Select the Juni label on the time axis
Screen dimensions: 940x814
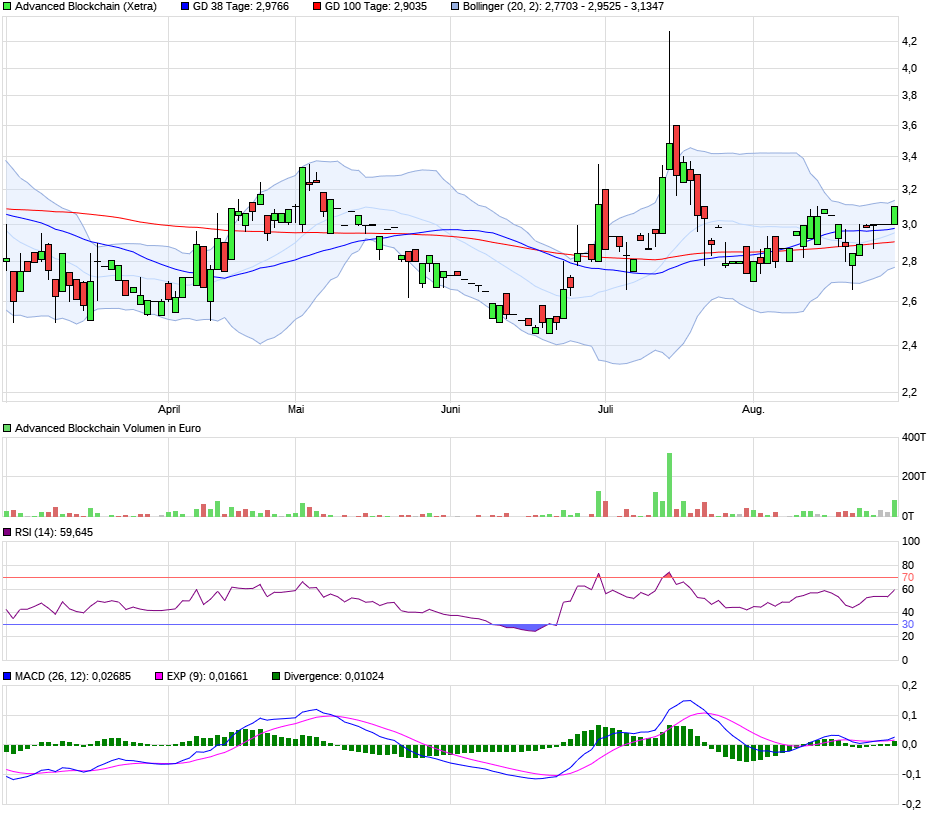(451, 409)
